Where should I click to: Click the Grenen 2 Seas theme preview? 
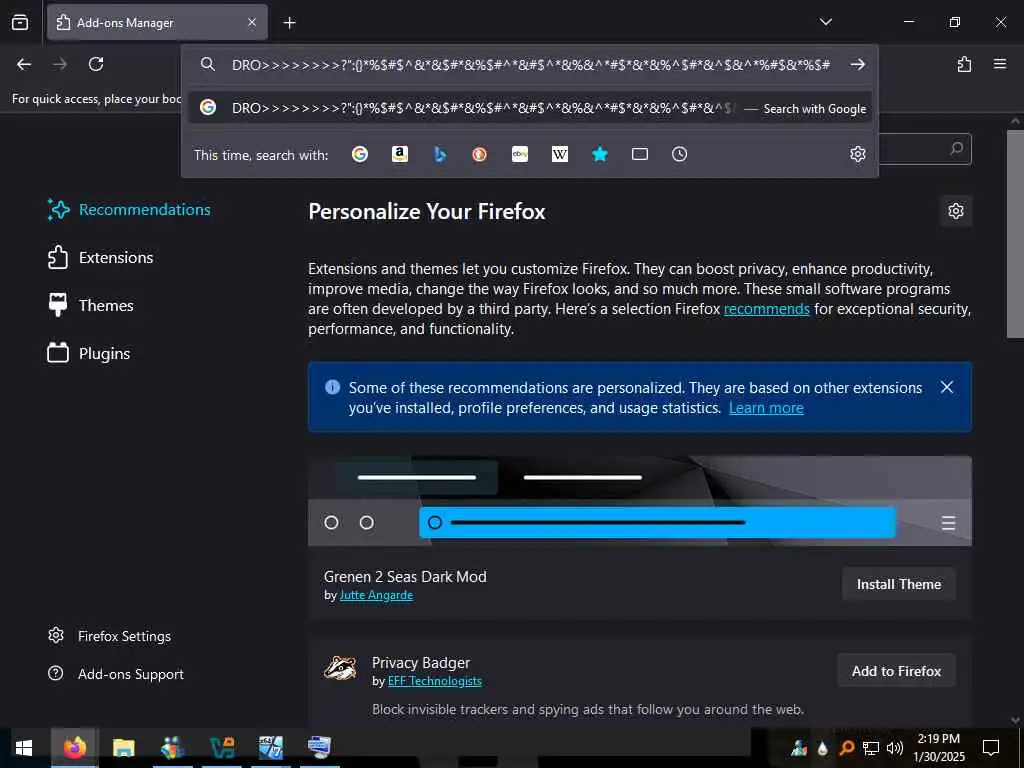point(640,501)
